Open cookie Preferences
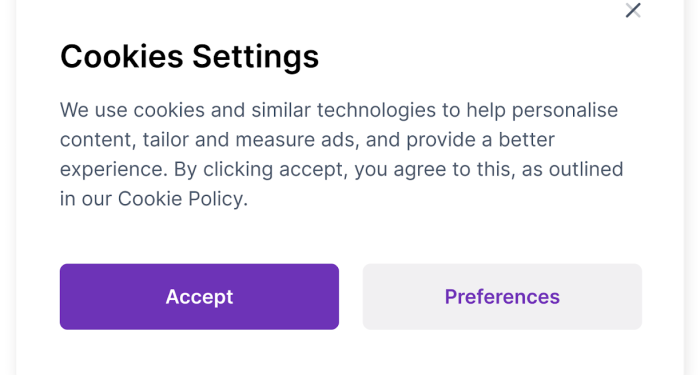Image resolution: width=700 pixels, height=375 pixels. point(502,296)
